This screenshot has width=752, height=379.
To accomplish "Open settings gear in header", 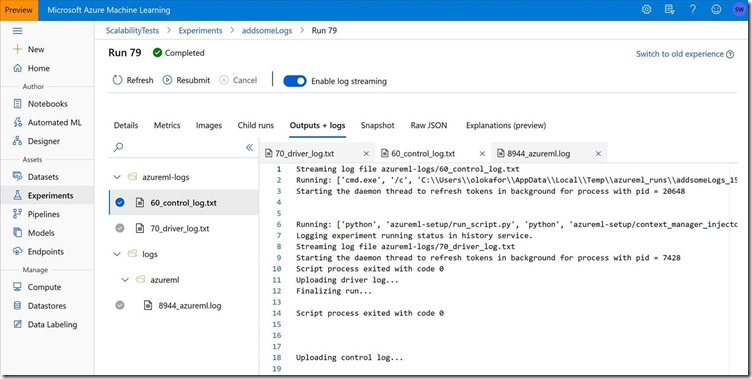I will point(646,10).
